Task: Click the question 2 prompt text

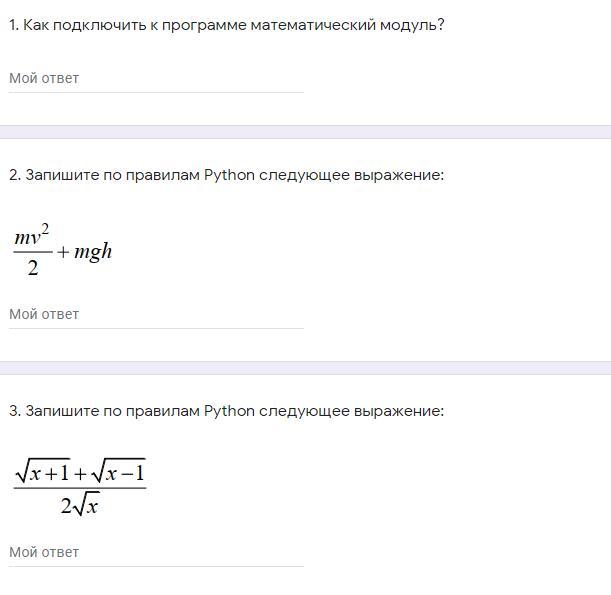Action: click(x=226, y=175)
